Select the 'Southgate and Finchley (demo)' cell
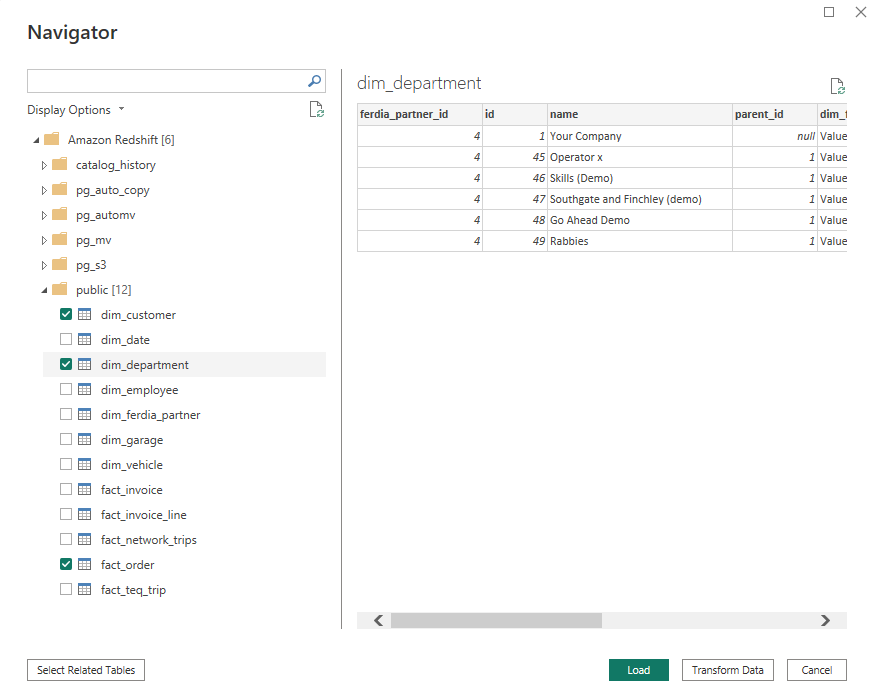The width and height of the screenshot is (873, 696). pos(640,199)
